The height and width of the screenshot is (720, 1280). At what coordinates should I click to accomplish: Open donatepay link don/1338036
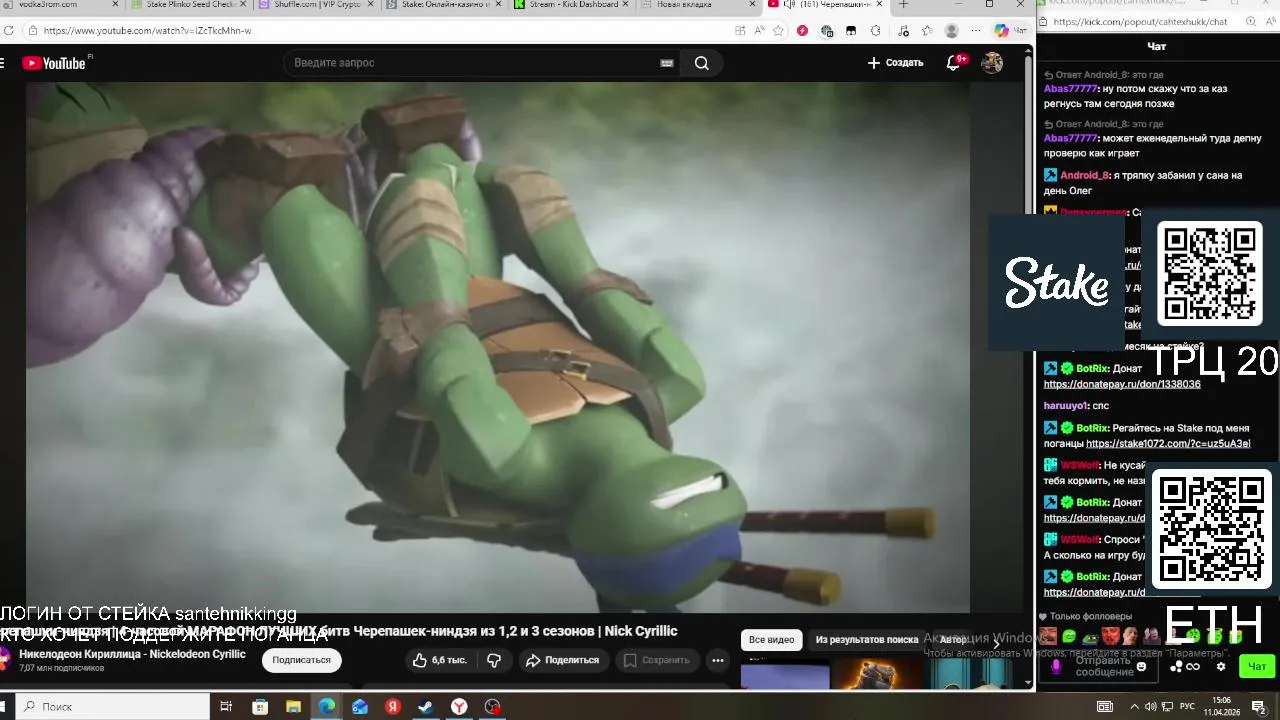coord(1122,384)
